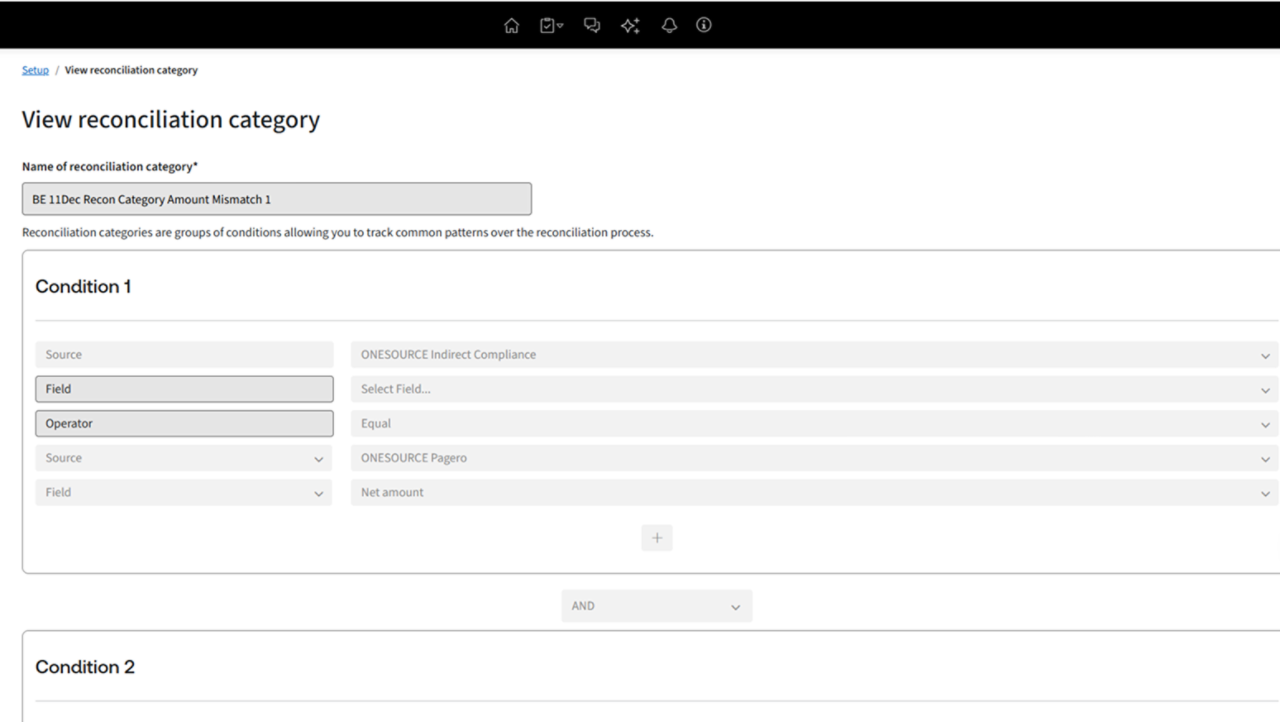This screenshot has height=722, width=1280.
Task: Expand the ONESOURCE Indirect Compliance dropdown
Action: click(x=814, y=355)
